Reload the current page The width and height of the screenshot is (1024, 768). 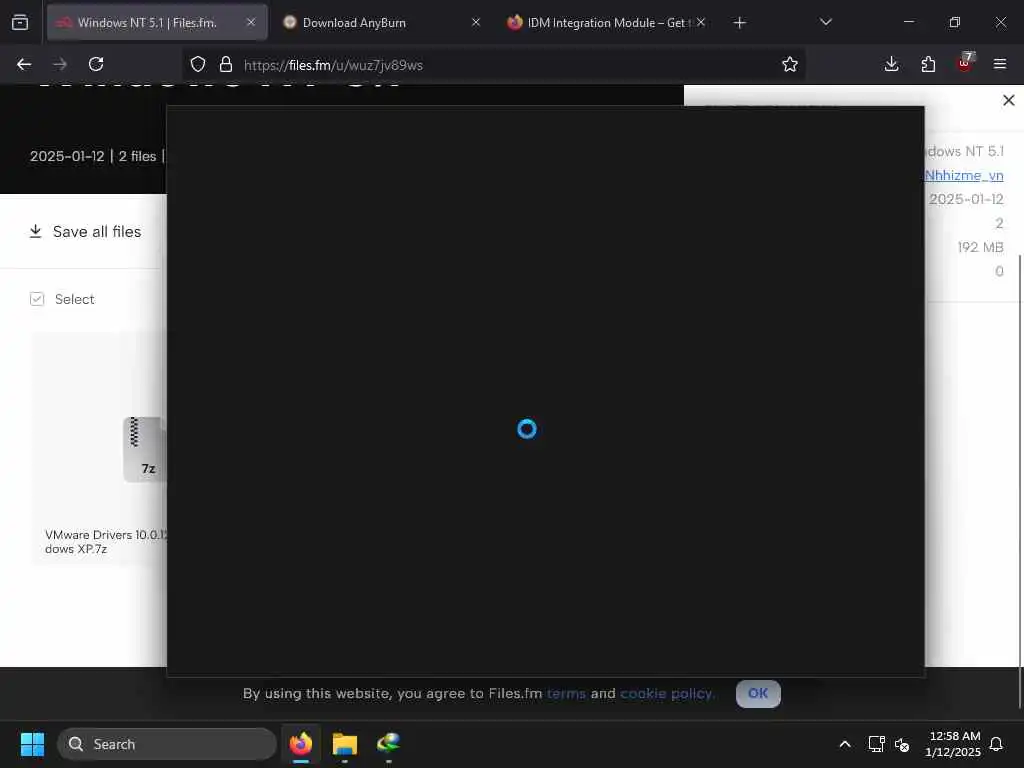[96, 64]
